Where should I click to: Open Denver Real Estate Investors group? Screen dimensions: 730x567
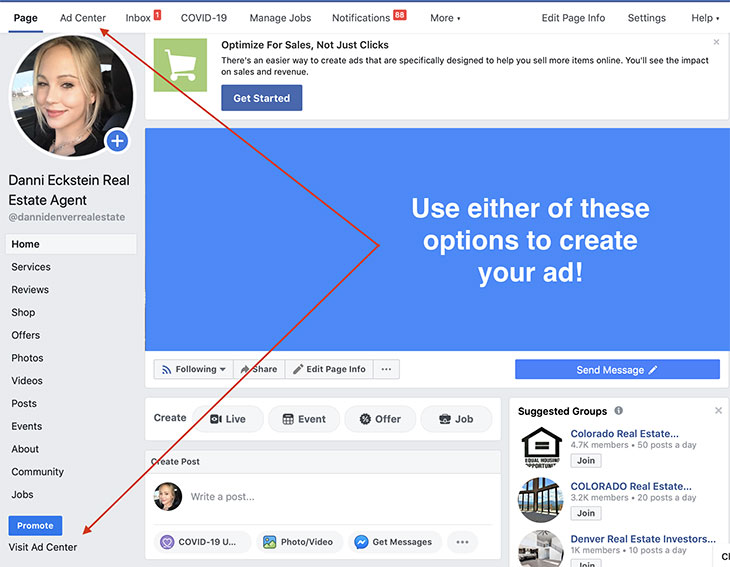coord(643,539)
